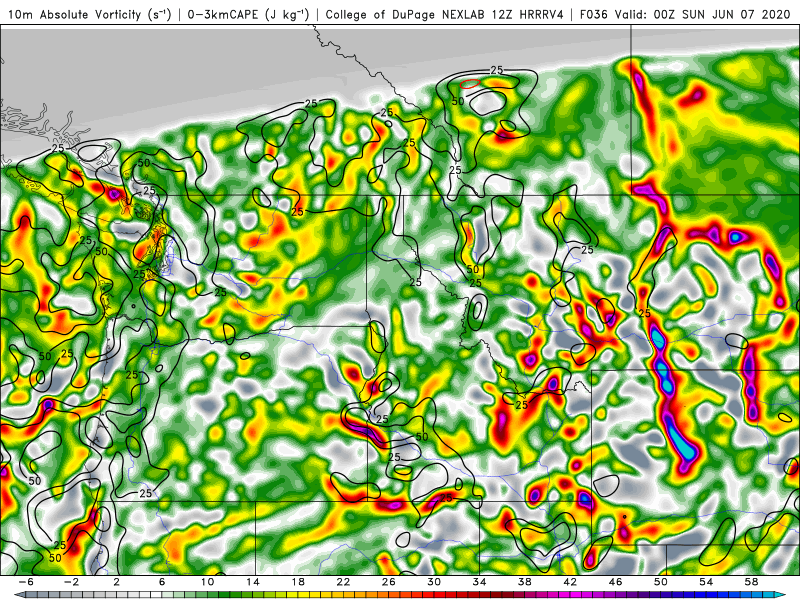Click the "10m Absolute Vorticity" title text
Screen dimensions: 800x600
(74, 14)
